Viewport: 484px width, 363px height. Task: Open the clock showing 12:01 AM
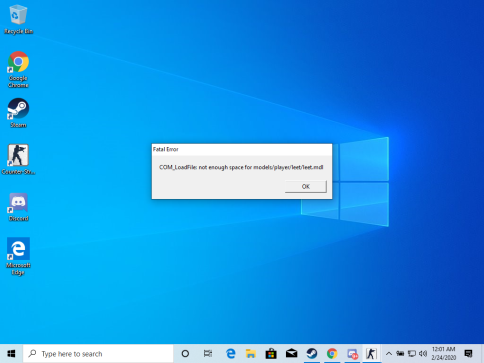(x=444, y=354)
